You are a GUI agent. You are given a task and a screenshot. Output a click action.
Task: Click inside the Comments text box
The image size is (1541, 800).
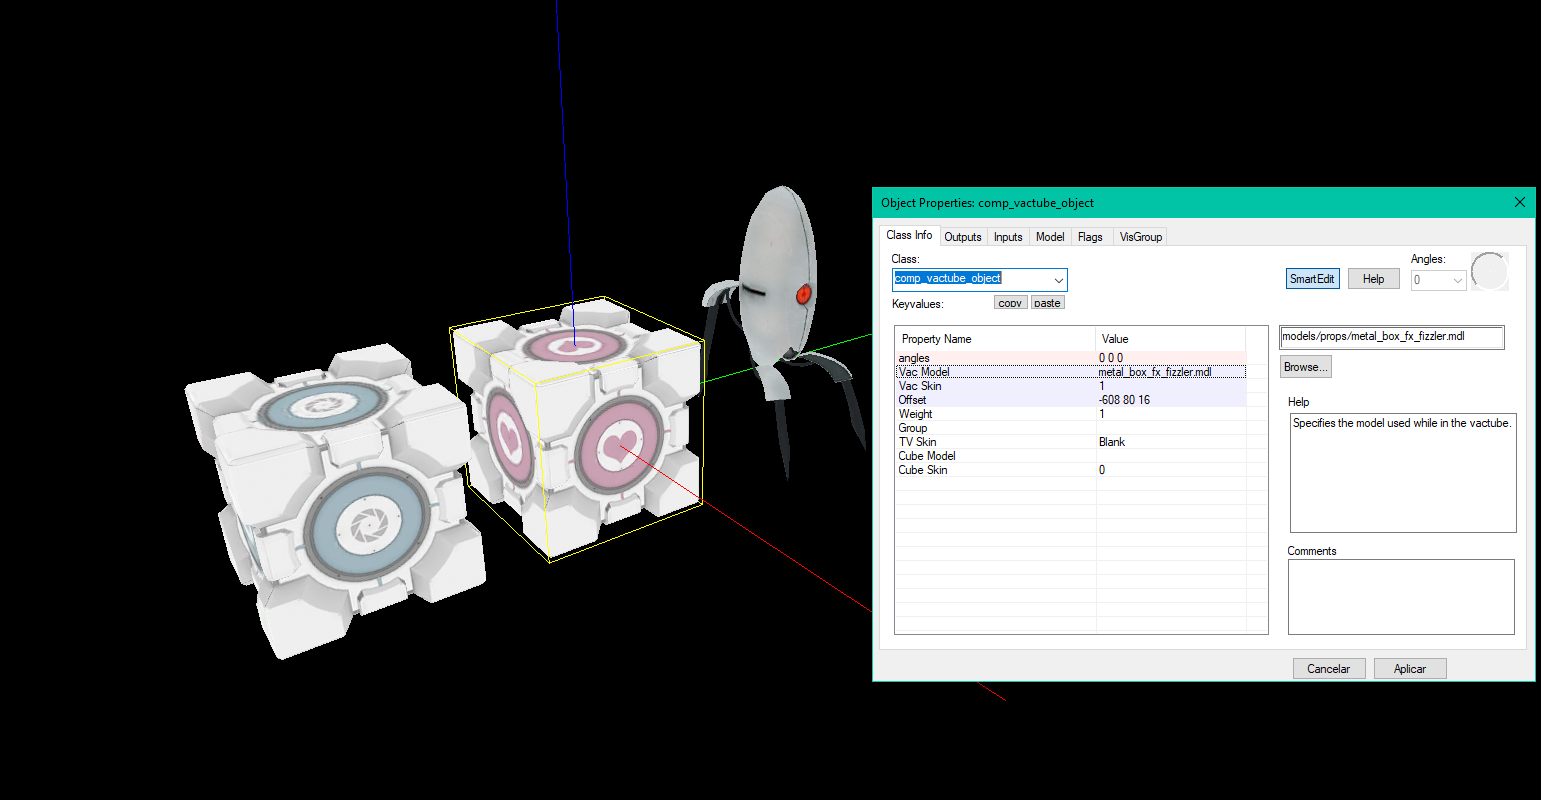(x=1401, y=597)
